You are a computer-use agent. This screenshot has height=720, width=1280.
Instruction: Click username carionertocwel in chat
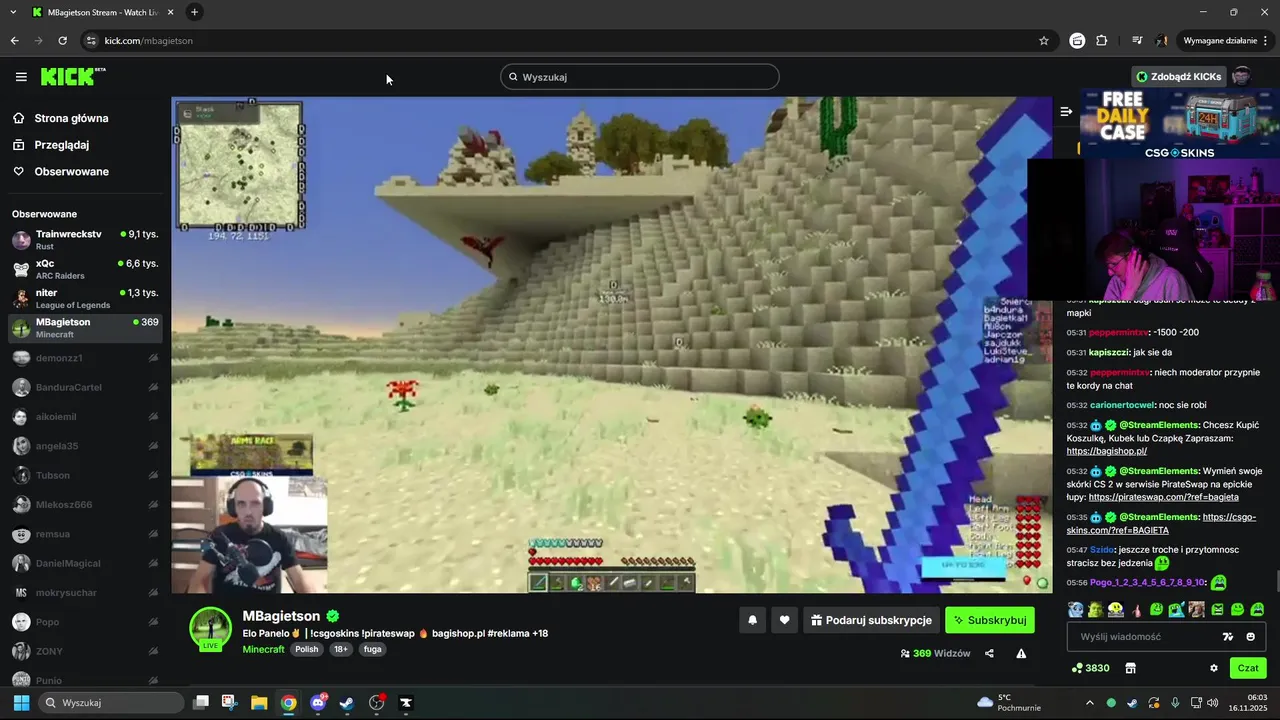(1123, 405)
